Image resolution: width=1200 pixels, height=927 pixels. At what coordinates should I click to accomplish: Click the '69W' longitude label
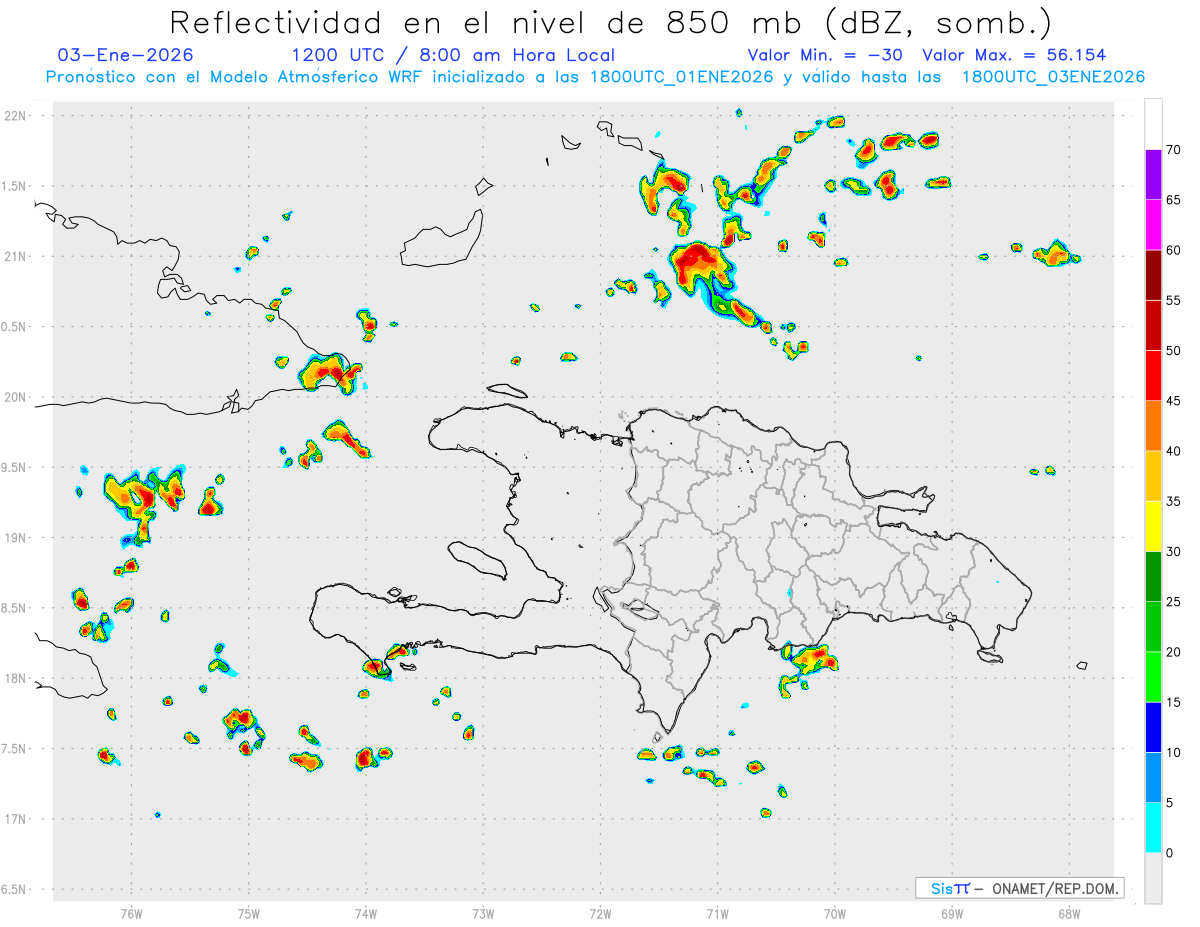click(952, 913)
